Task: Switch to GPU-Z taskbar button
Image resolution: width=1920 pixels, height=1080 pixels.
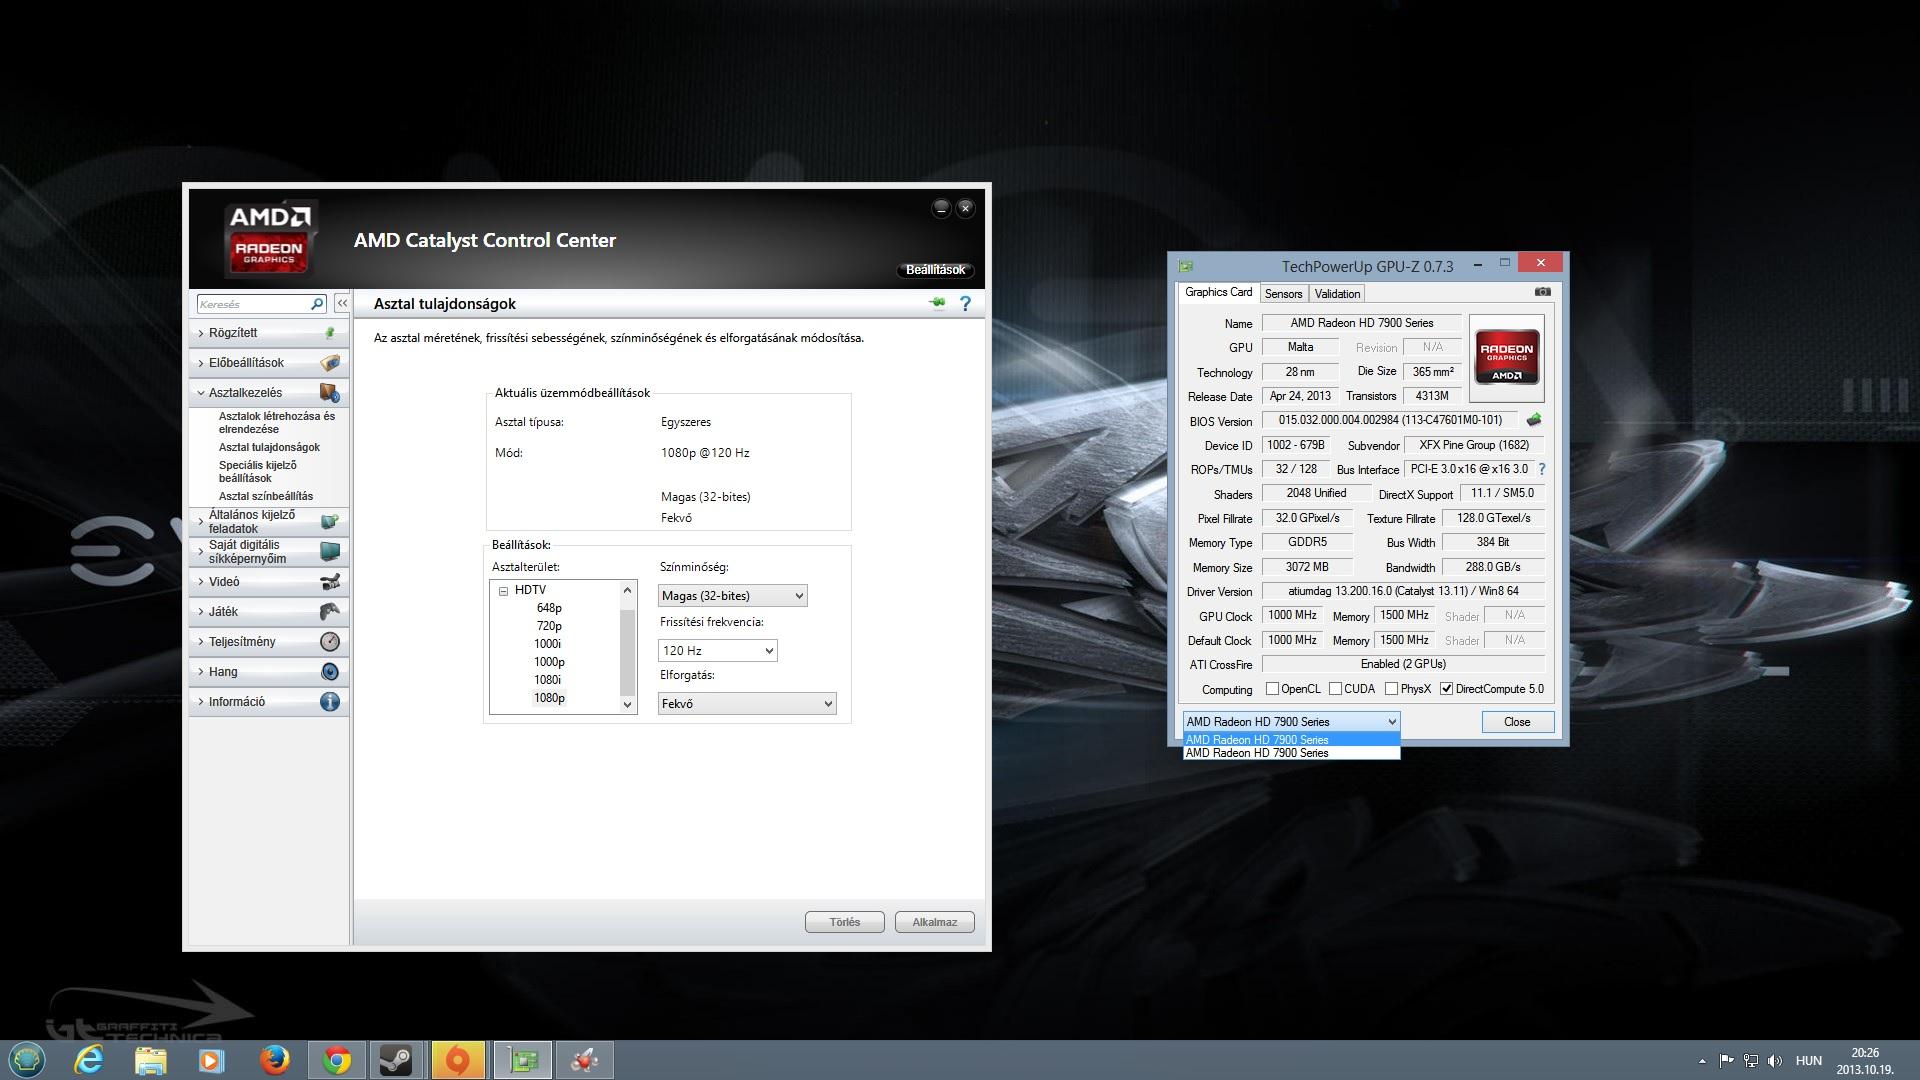Action: (x=522, y=1060)
